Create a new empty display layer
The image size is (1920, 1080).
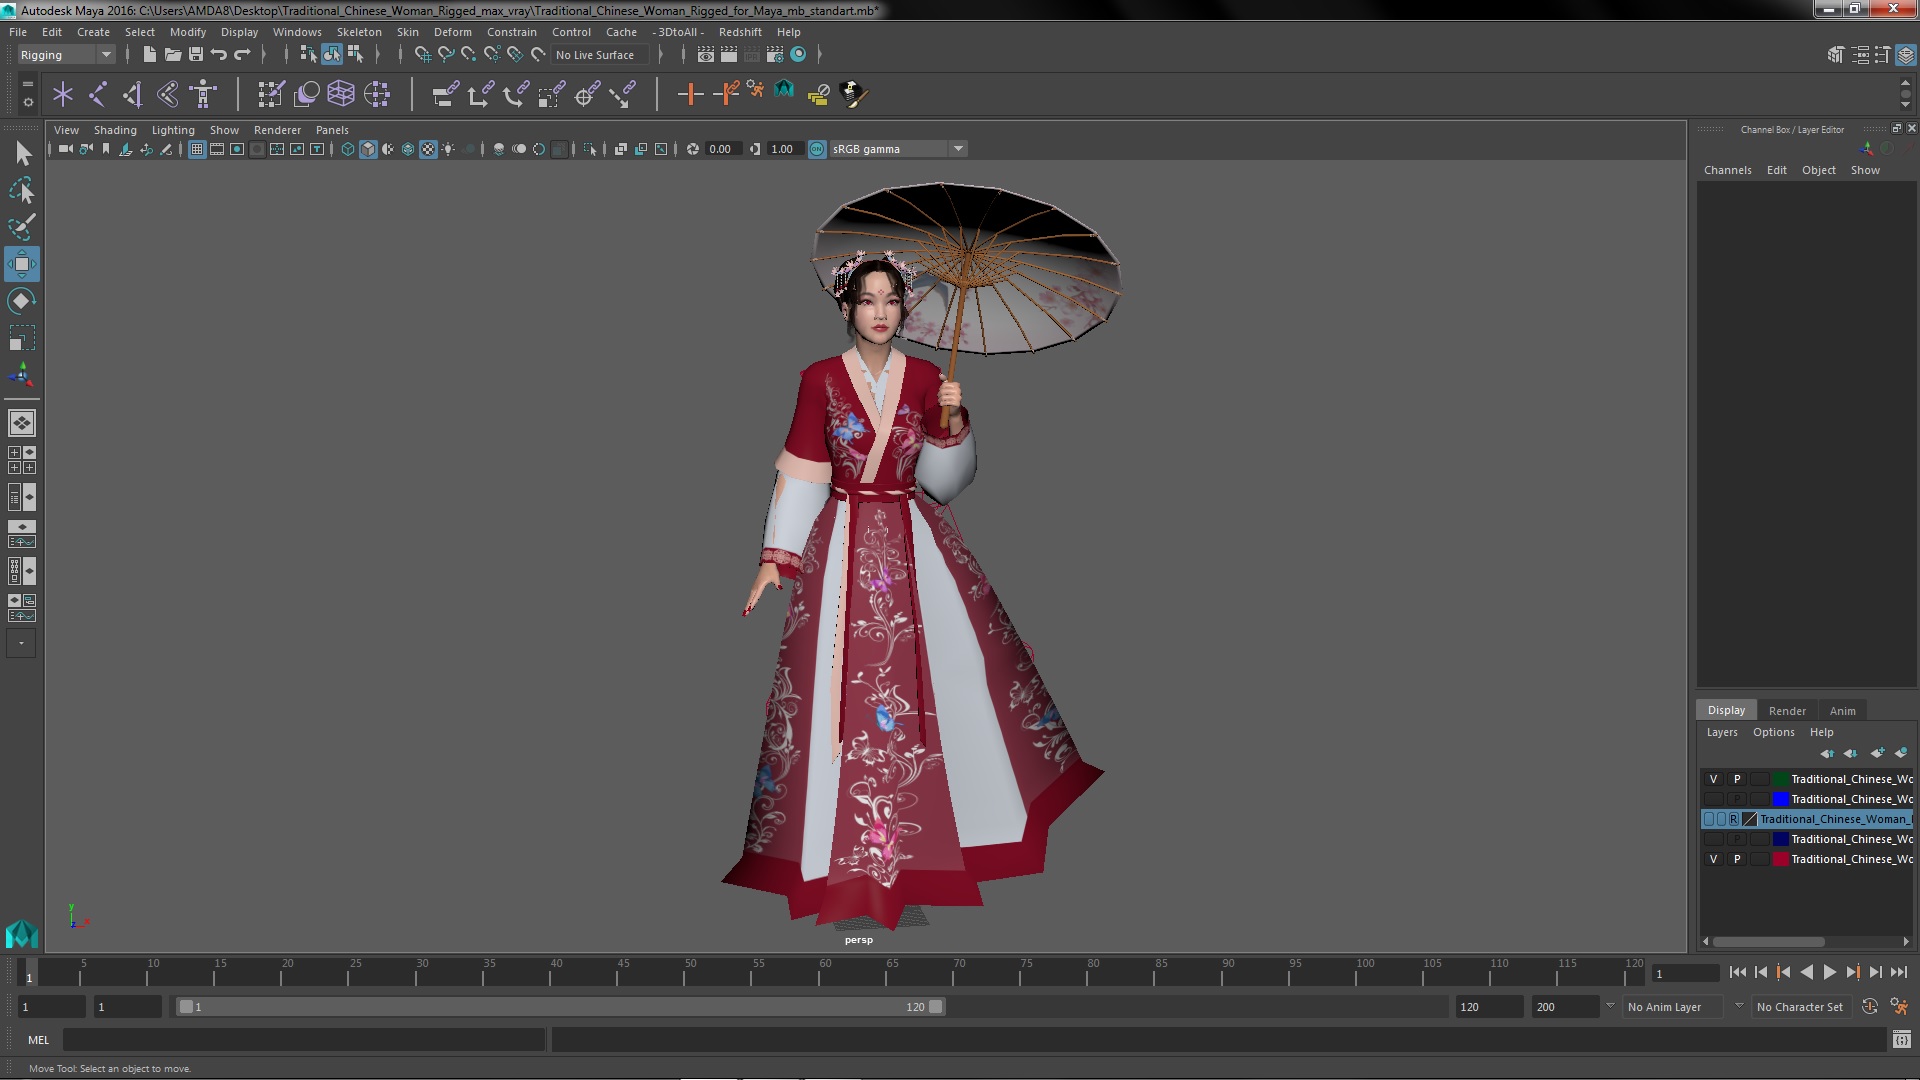point(1877,753)
